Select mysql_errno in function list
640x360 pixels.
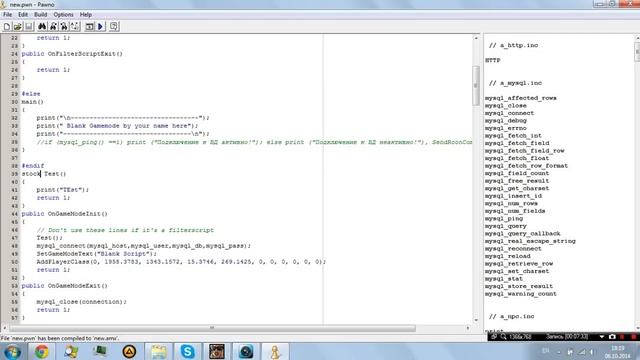coord(506,128)
